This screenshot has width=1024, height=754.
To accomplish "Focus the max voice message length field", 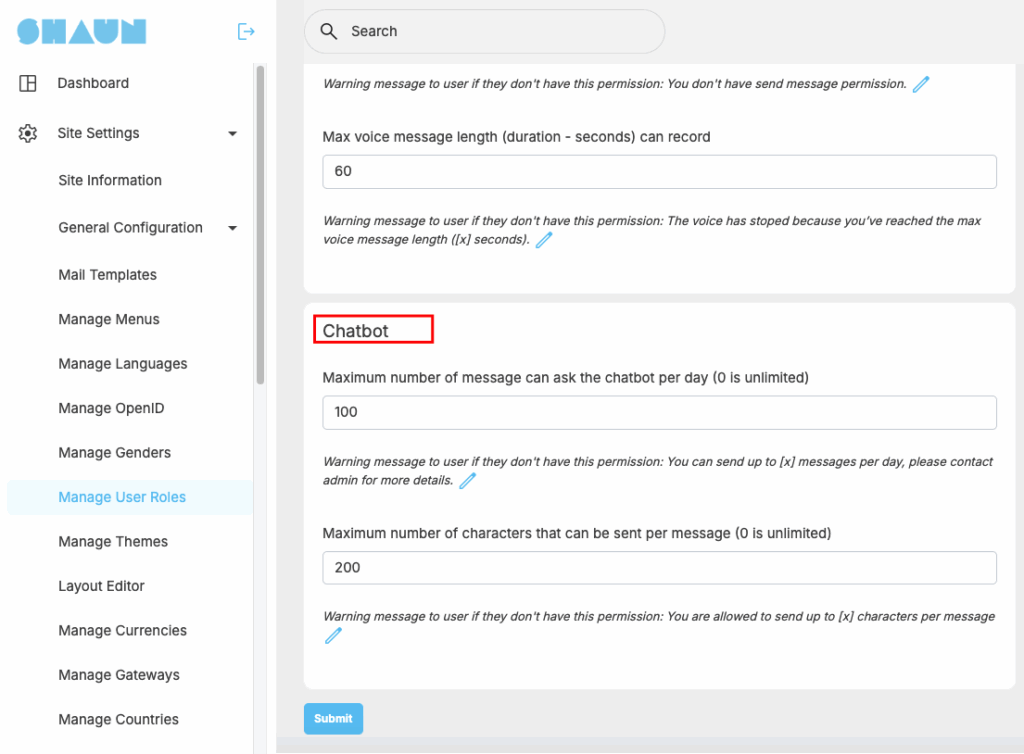I will [x=659, y=171].
